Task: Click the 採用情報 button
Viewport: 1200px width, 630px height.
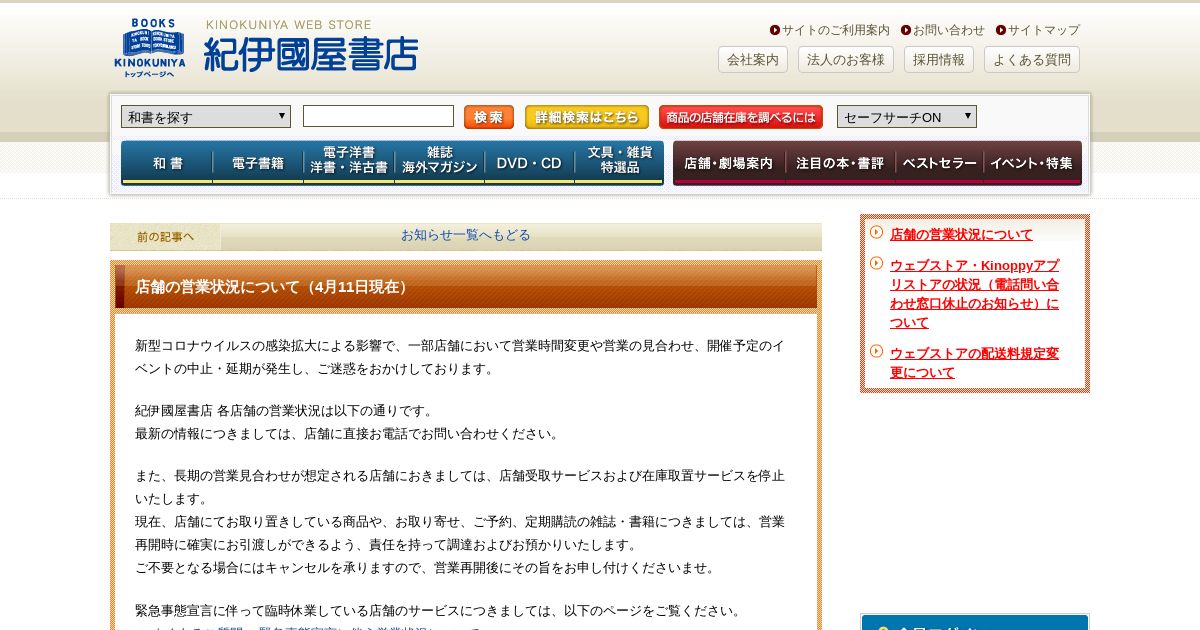Action: [x=939, y=60]
